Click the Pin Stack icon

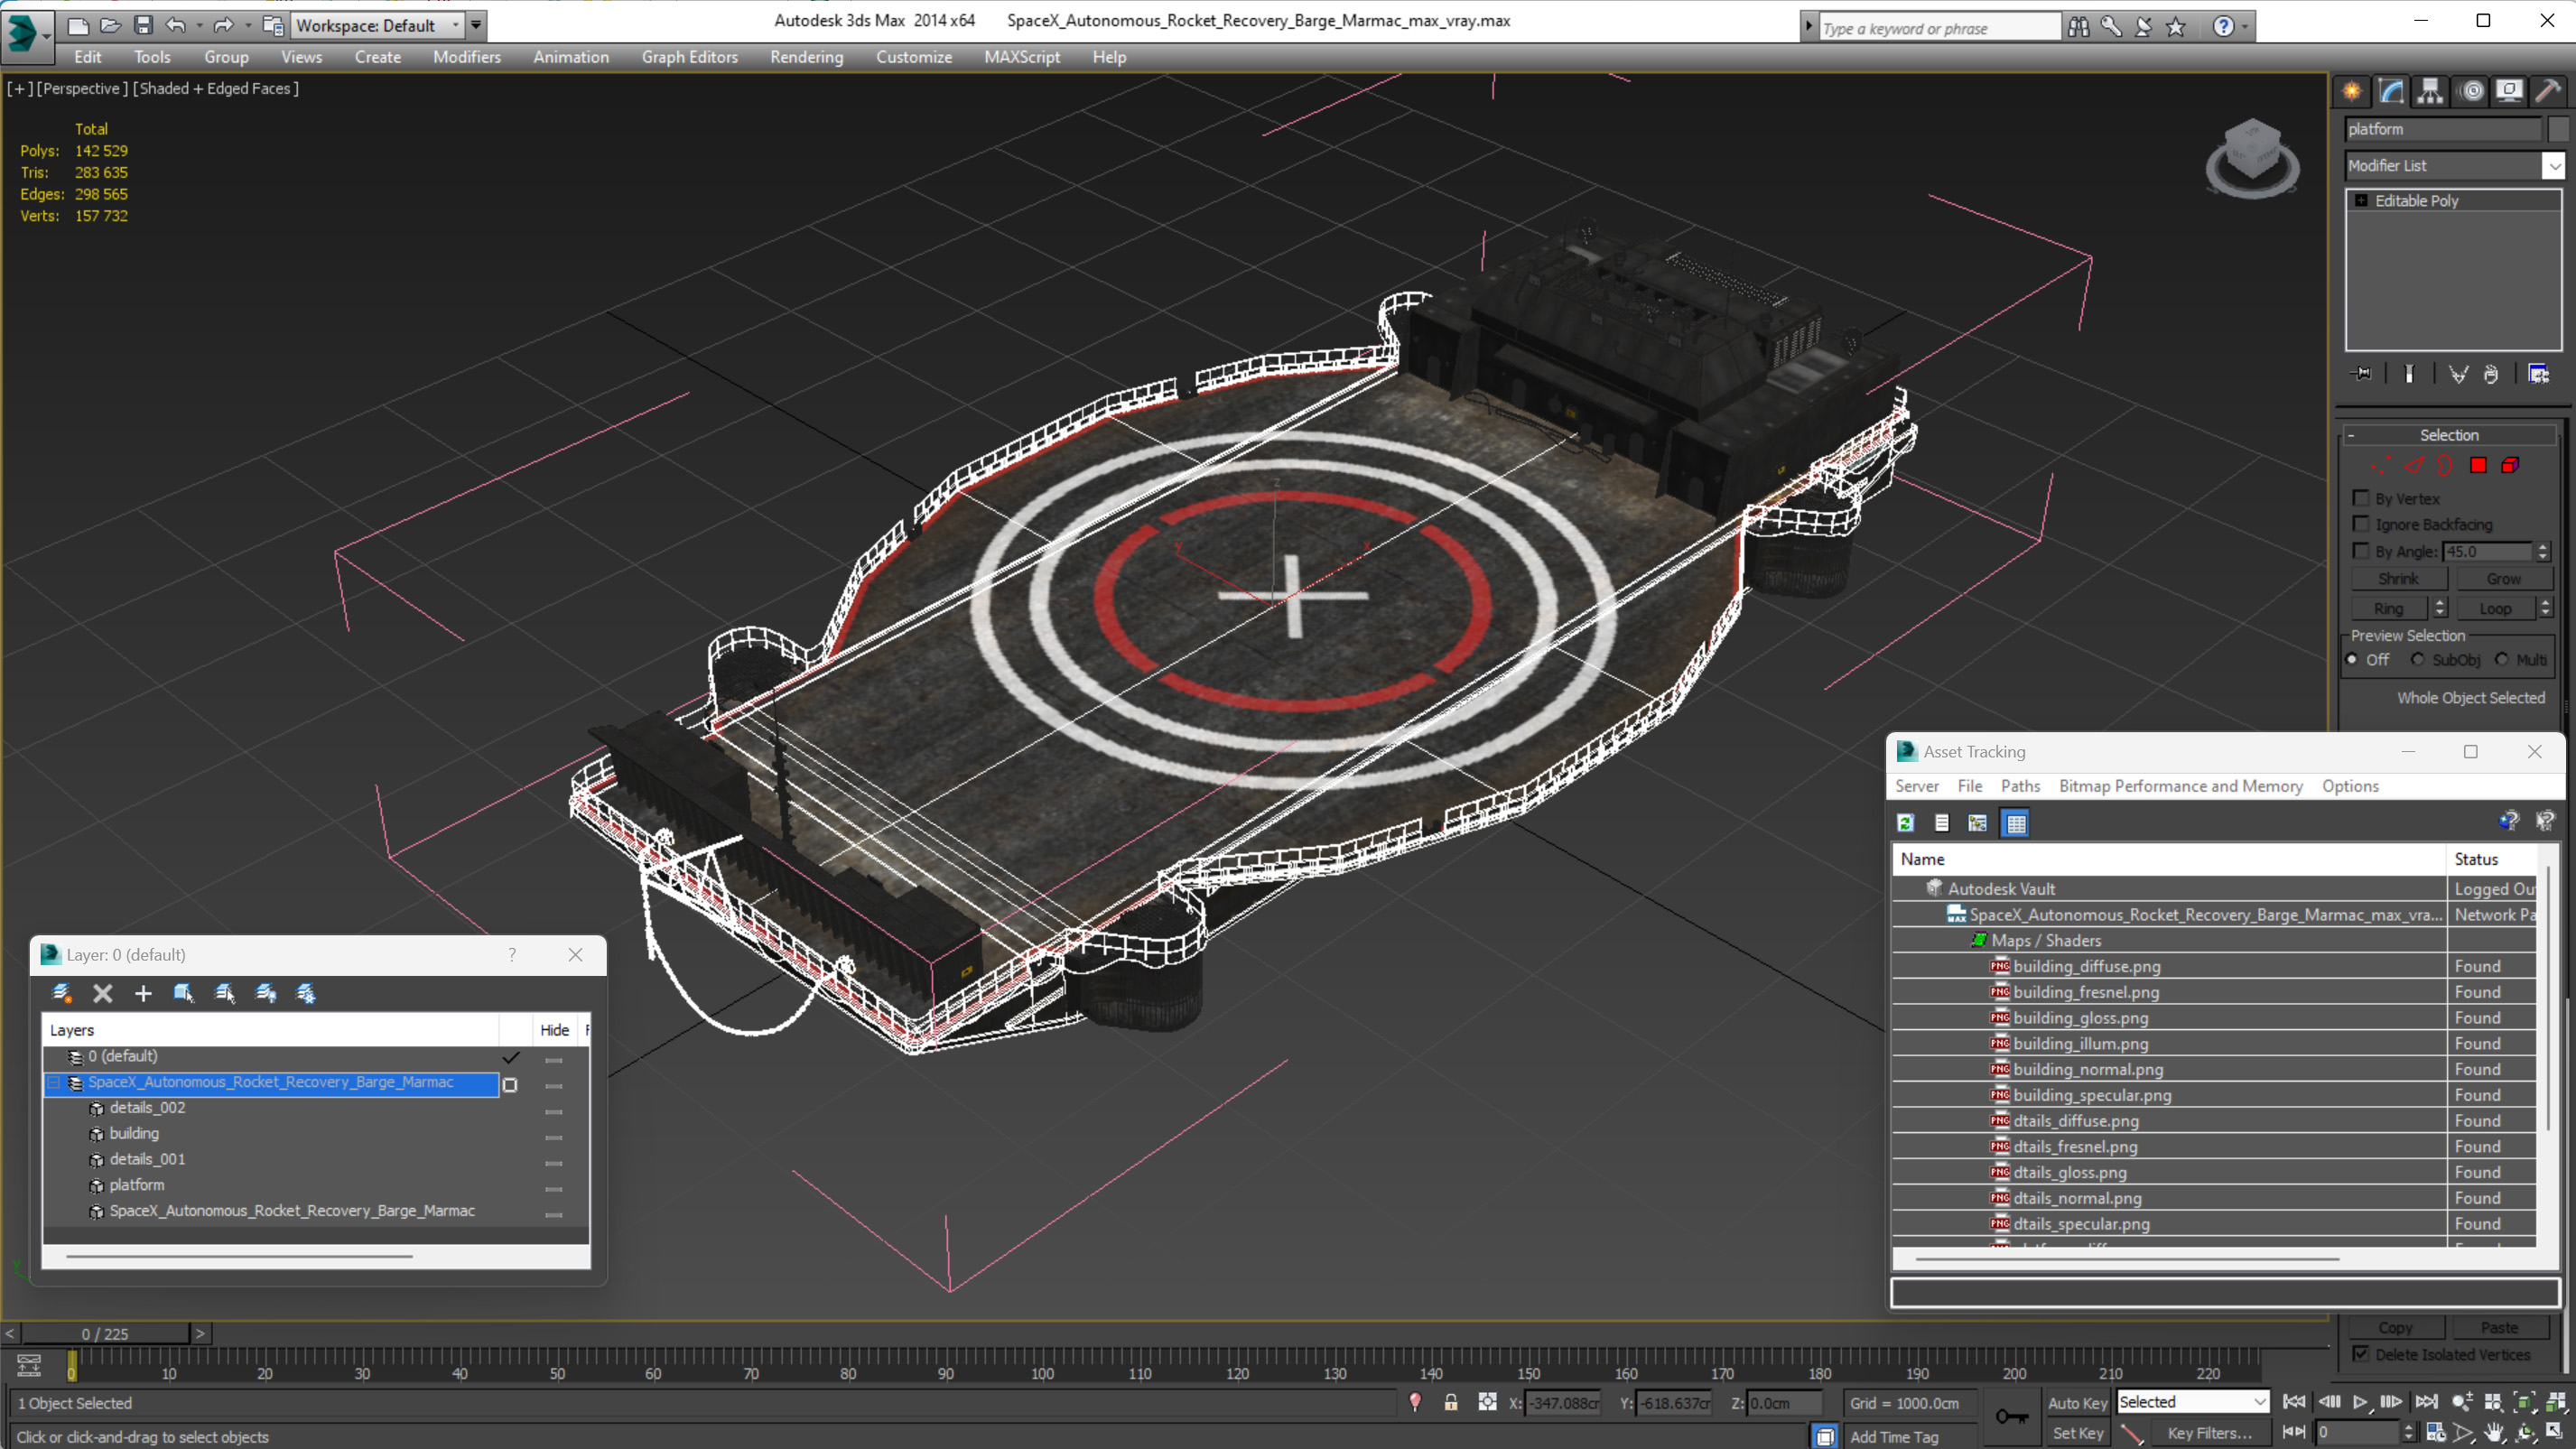[2362, 374]
